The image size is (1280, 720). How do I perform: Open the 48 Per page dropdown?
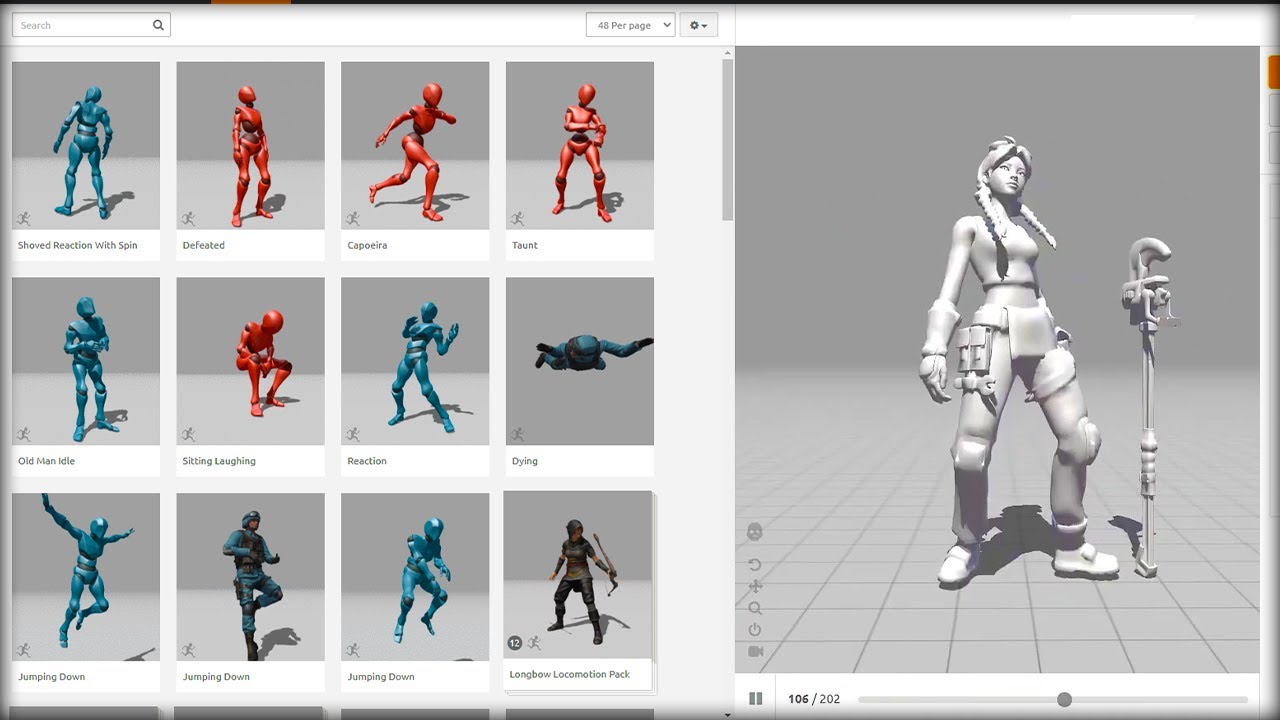(x=630, y=25)
